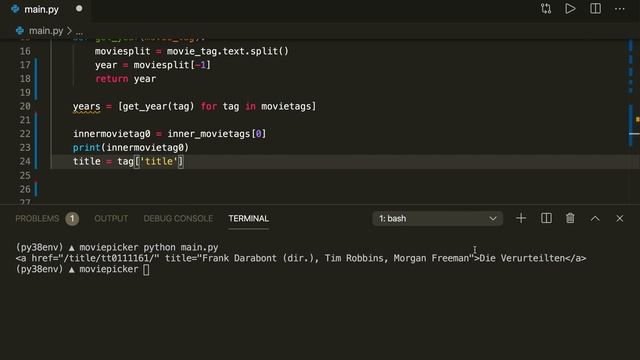640x360 pixels.
Task: Click 'print(innermovietag0)' code line
Action: [x=131, y=147]
